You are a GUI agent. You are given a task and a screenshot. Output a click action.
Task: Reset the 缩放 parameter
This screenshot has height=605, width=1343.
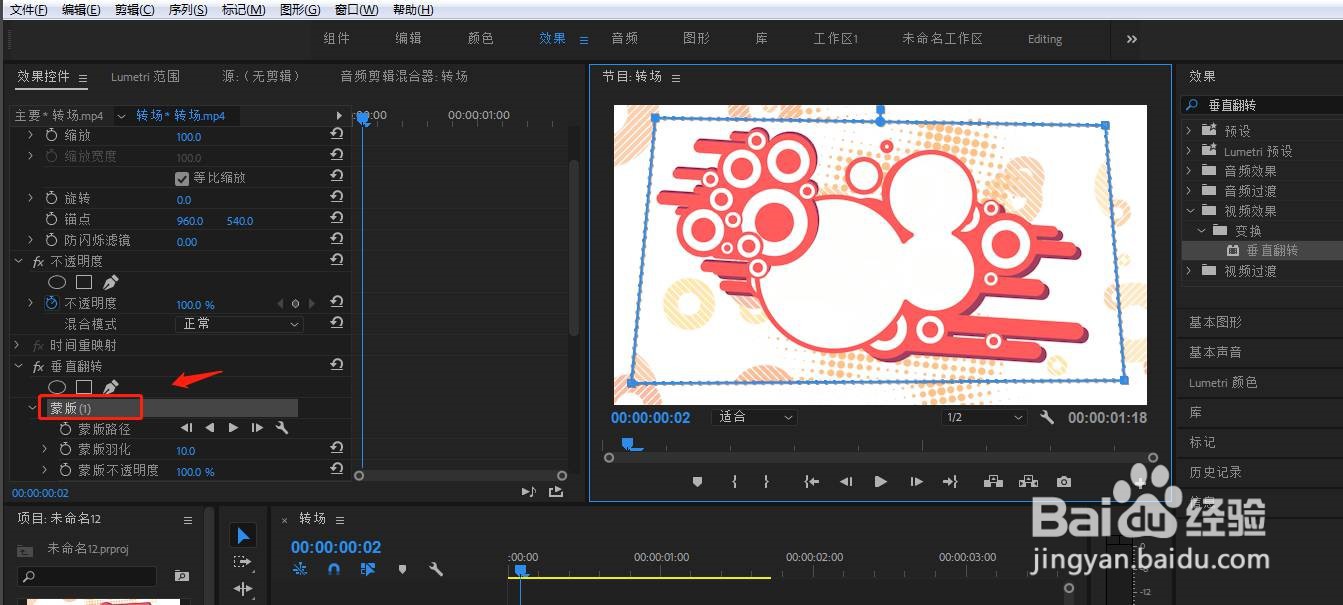pyautogui.click(x=337, y=135)
